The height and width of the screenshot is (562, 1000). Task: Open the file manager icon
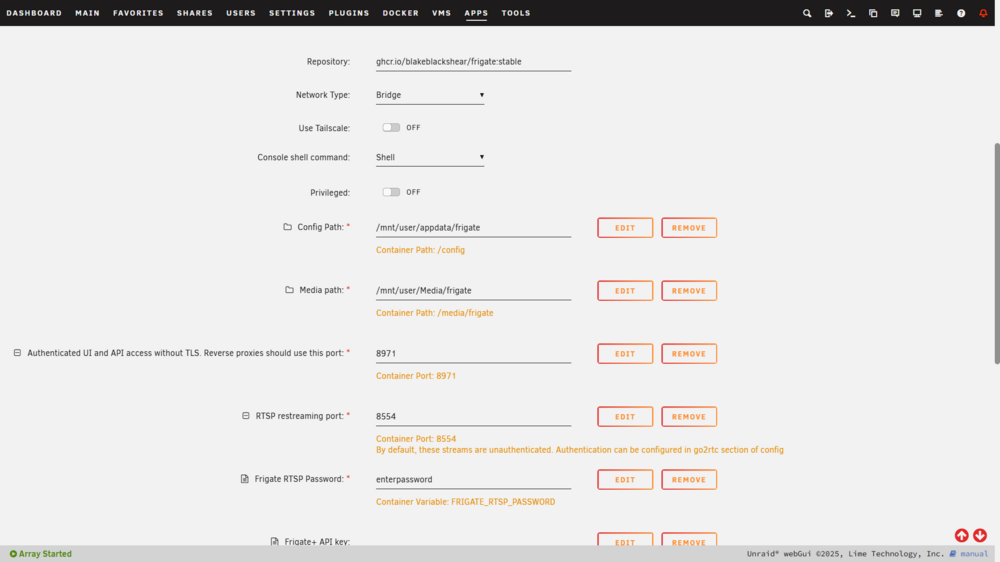point(873,13)
